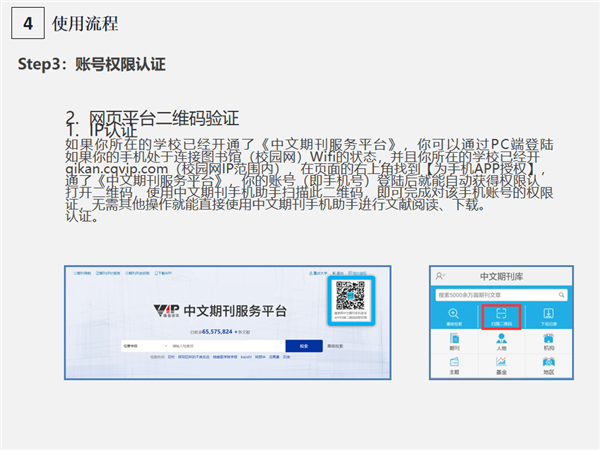Click the Step3：账号权限认证 heading
This screenshot has height=450, width=600.
tap(91, 64)
